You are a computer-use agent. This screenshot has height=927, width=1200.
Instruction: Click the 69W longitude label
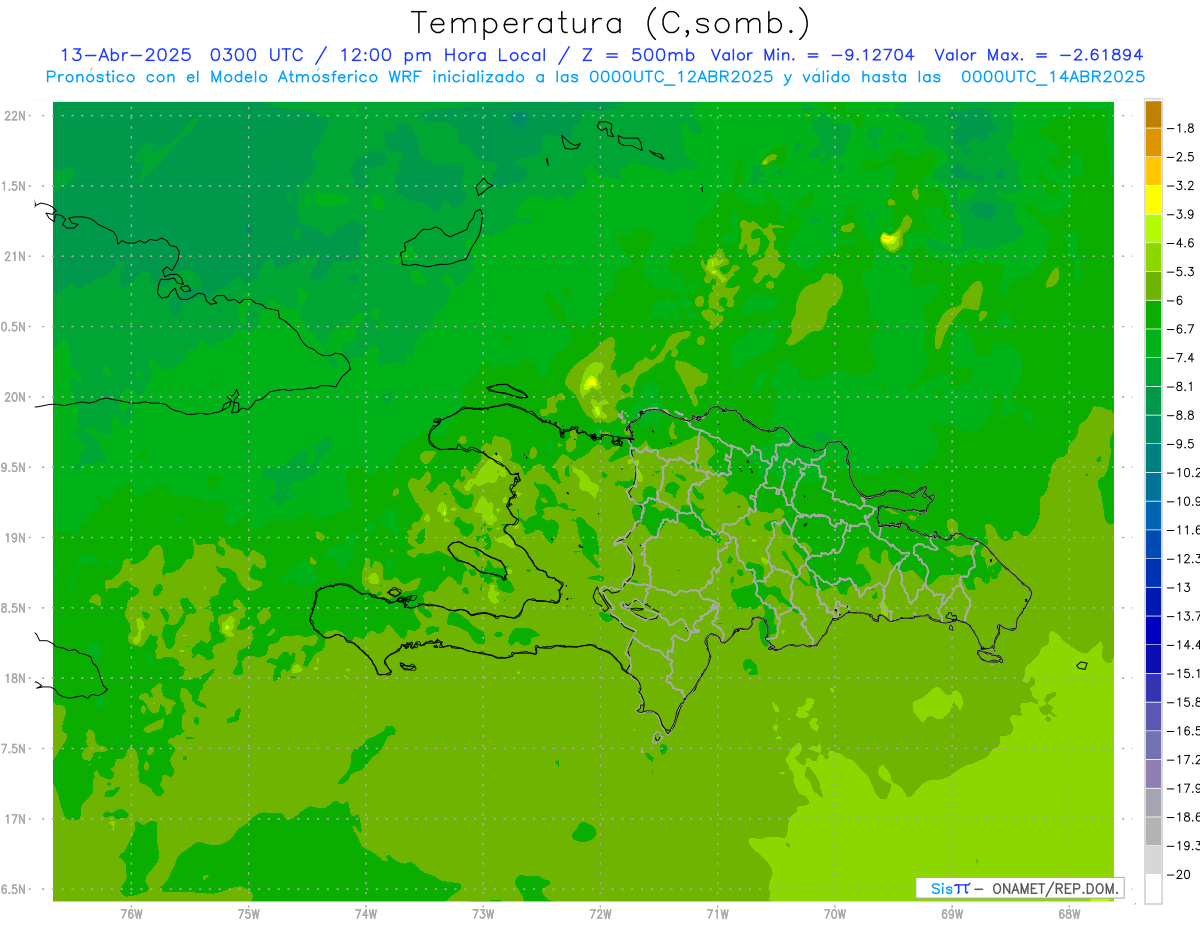952,914
